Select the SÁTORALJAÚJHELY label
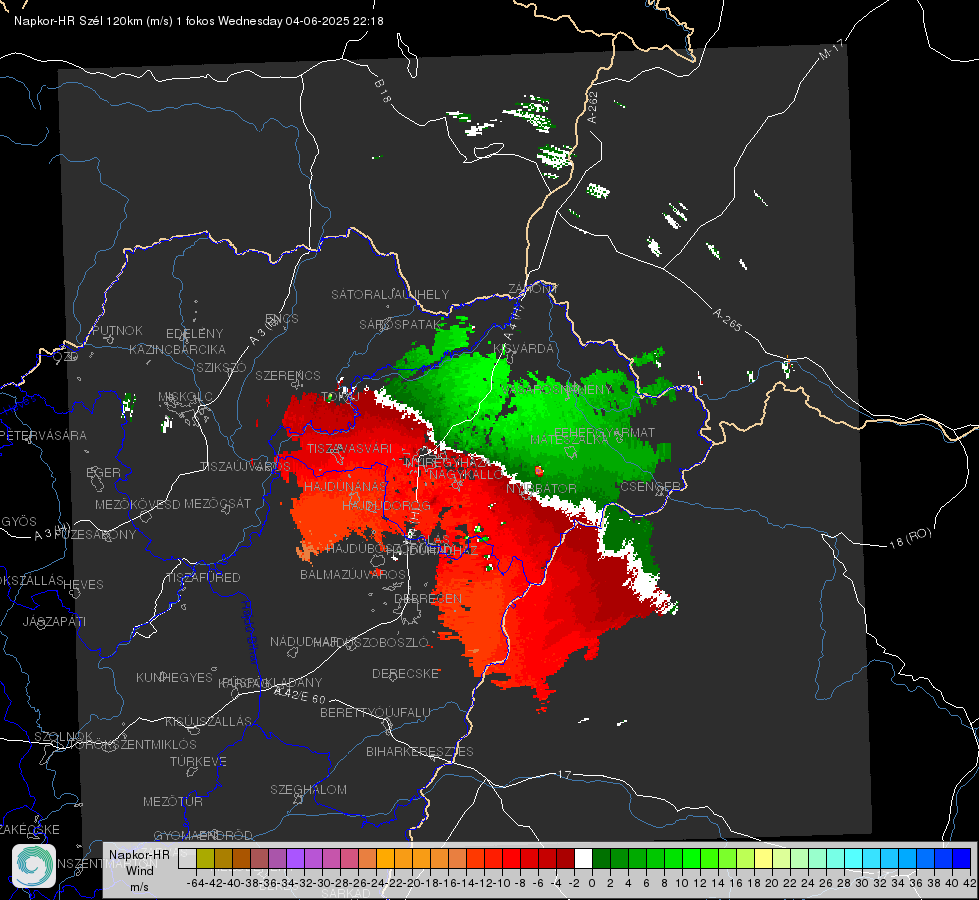 [x=390, y=294]
